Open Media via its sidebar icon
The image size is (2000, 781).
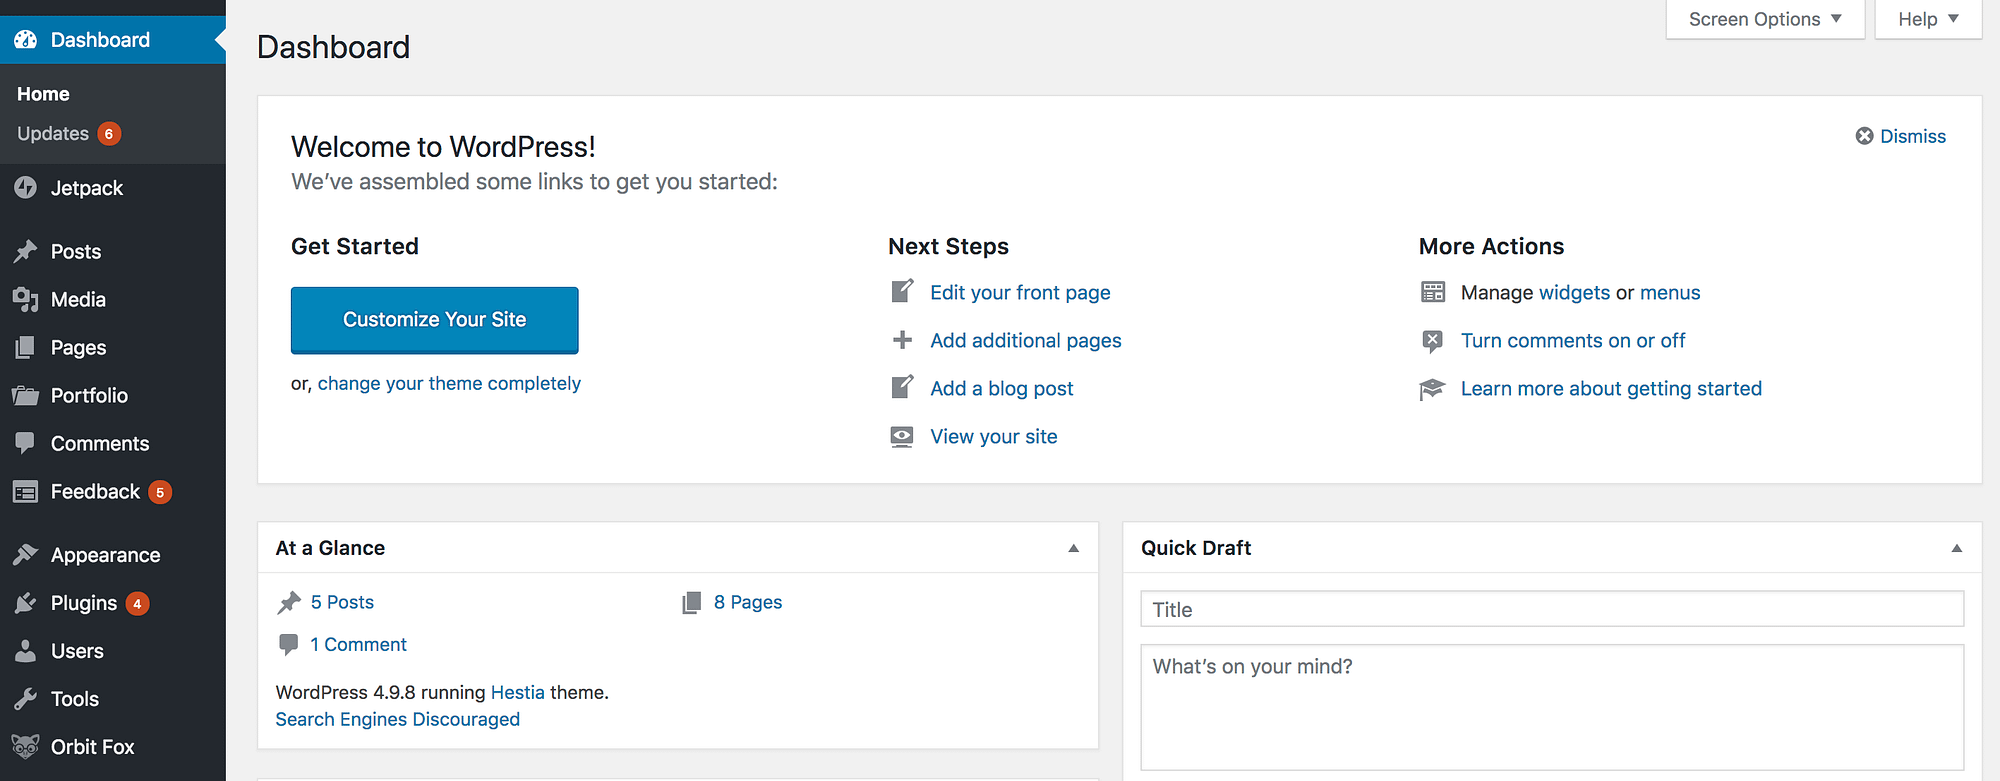tap(26, 299)
